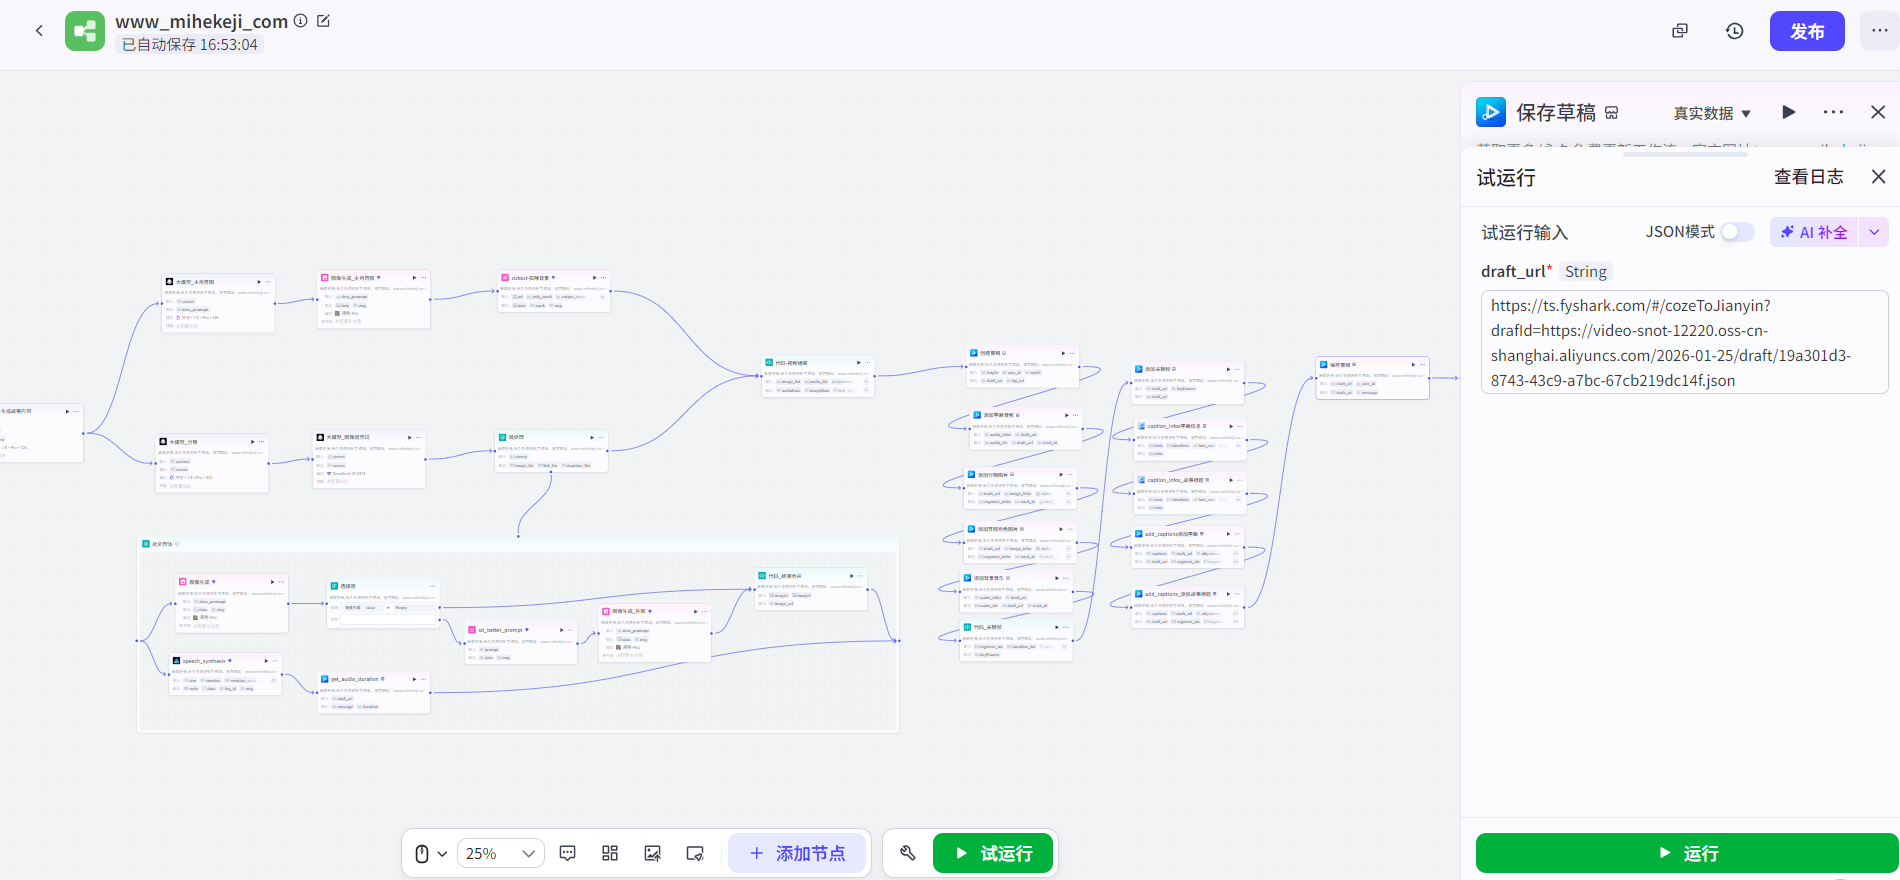This screenshot has width=1900, height=880.
Task: Open the wrench debug tool icon
Action: (x=908, y=853)
